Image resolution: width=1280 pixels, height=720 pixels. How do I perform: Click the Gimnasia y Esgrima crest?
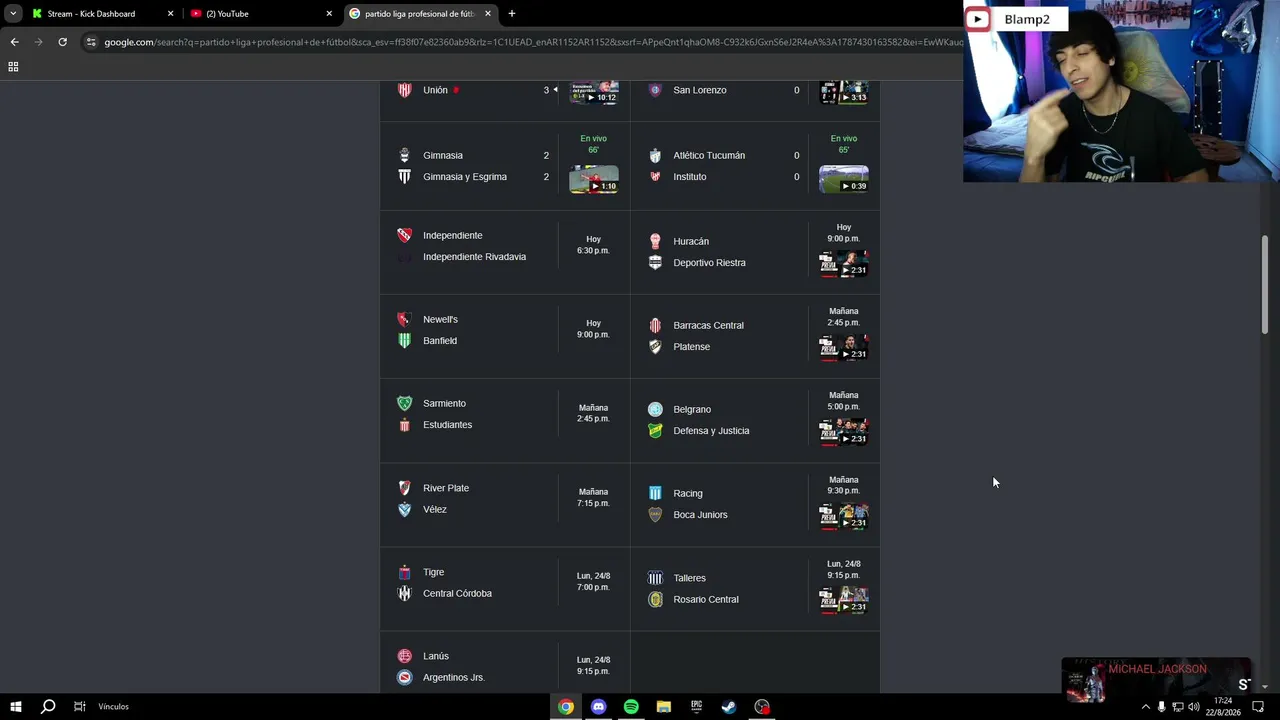(x=404, y=177)
